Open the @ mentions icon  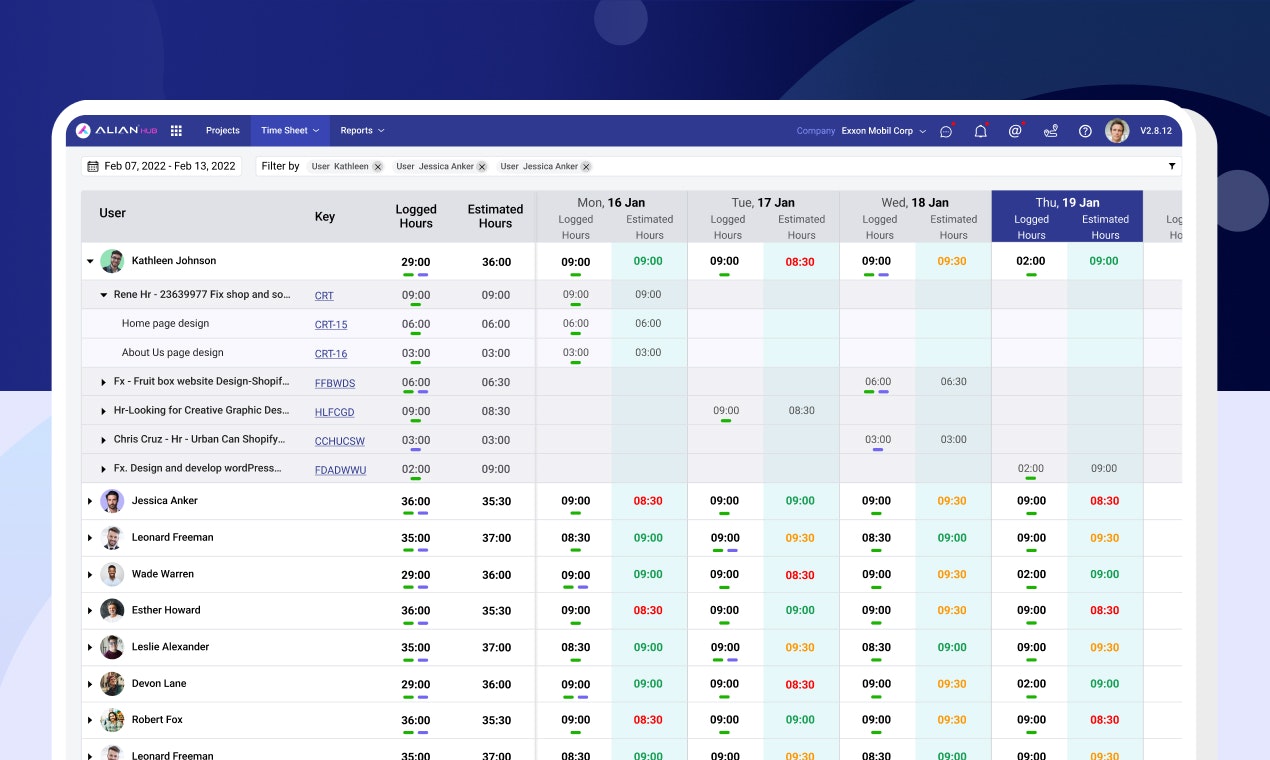coord(1015,131)
